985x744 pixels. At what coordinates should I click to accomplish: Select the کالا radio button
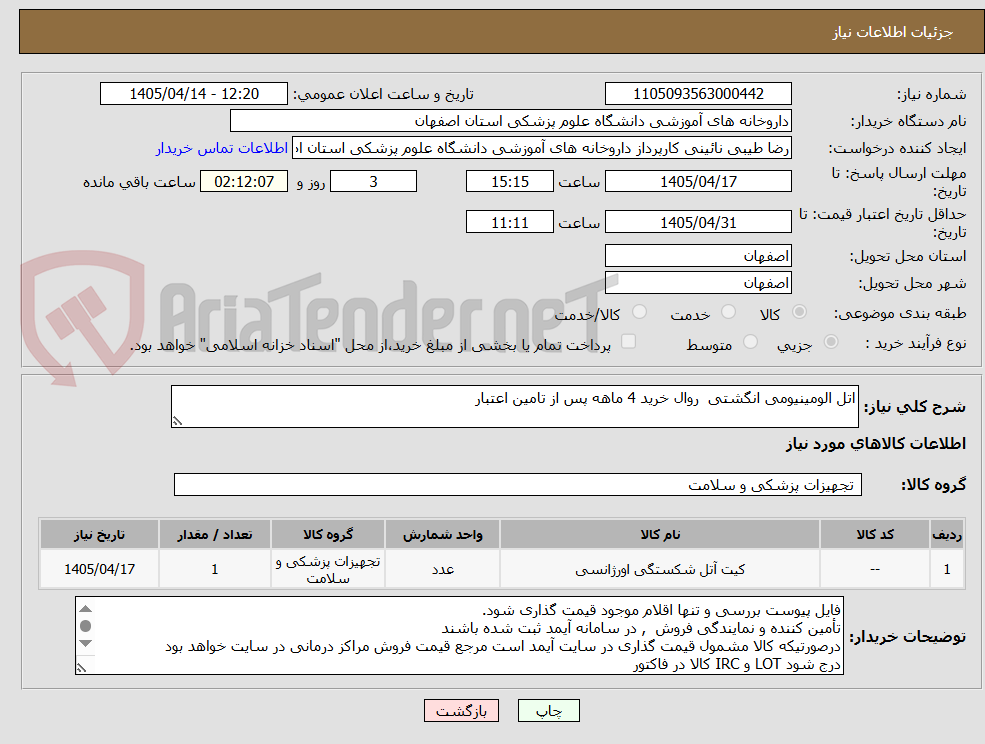(799, 312)
